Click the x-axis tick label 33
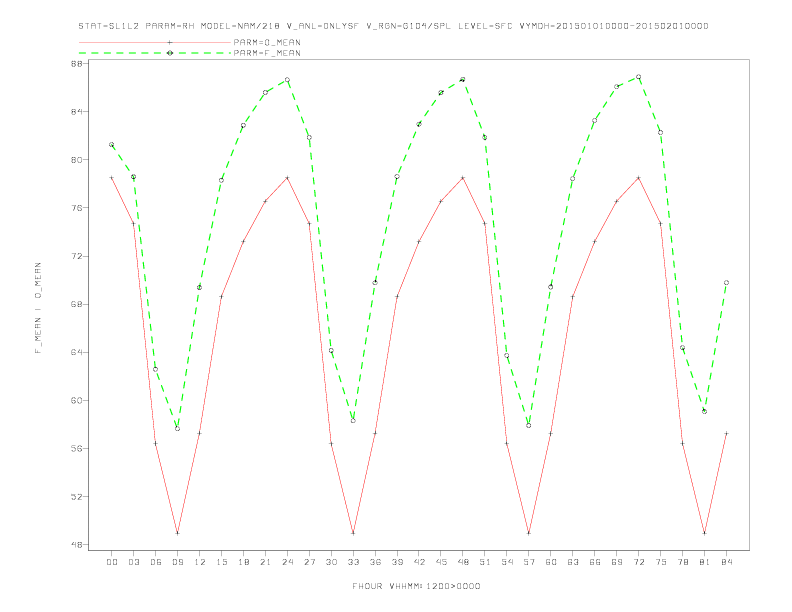The height and width of the screenshot is (612, 792). (x=353, y=562)
